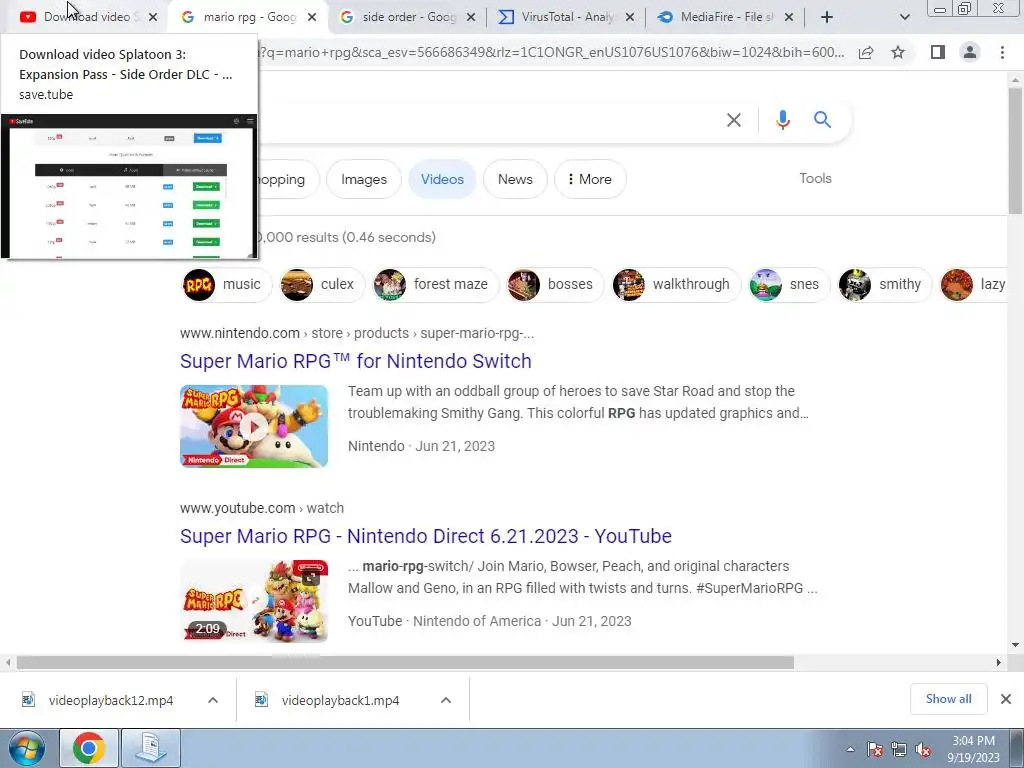Close the side order tab
The width and height of the screenshot is (1024, 768).
(471, 17)
